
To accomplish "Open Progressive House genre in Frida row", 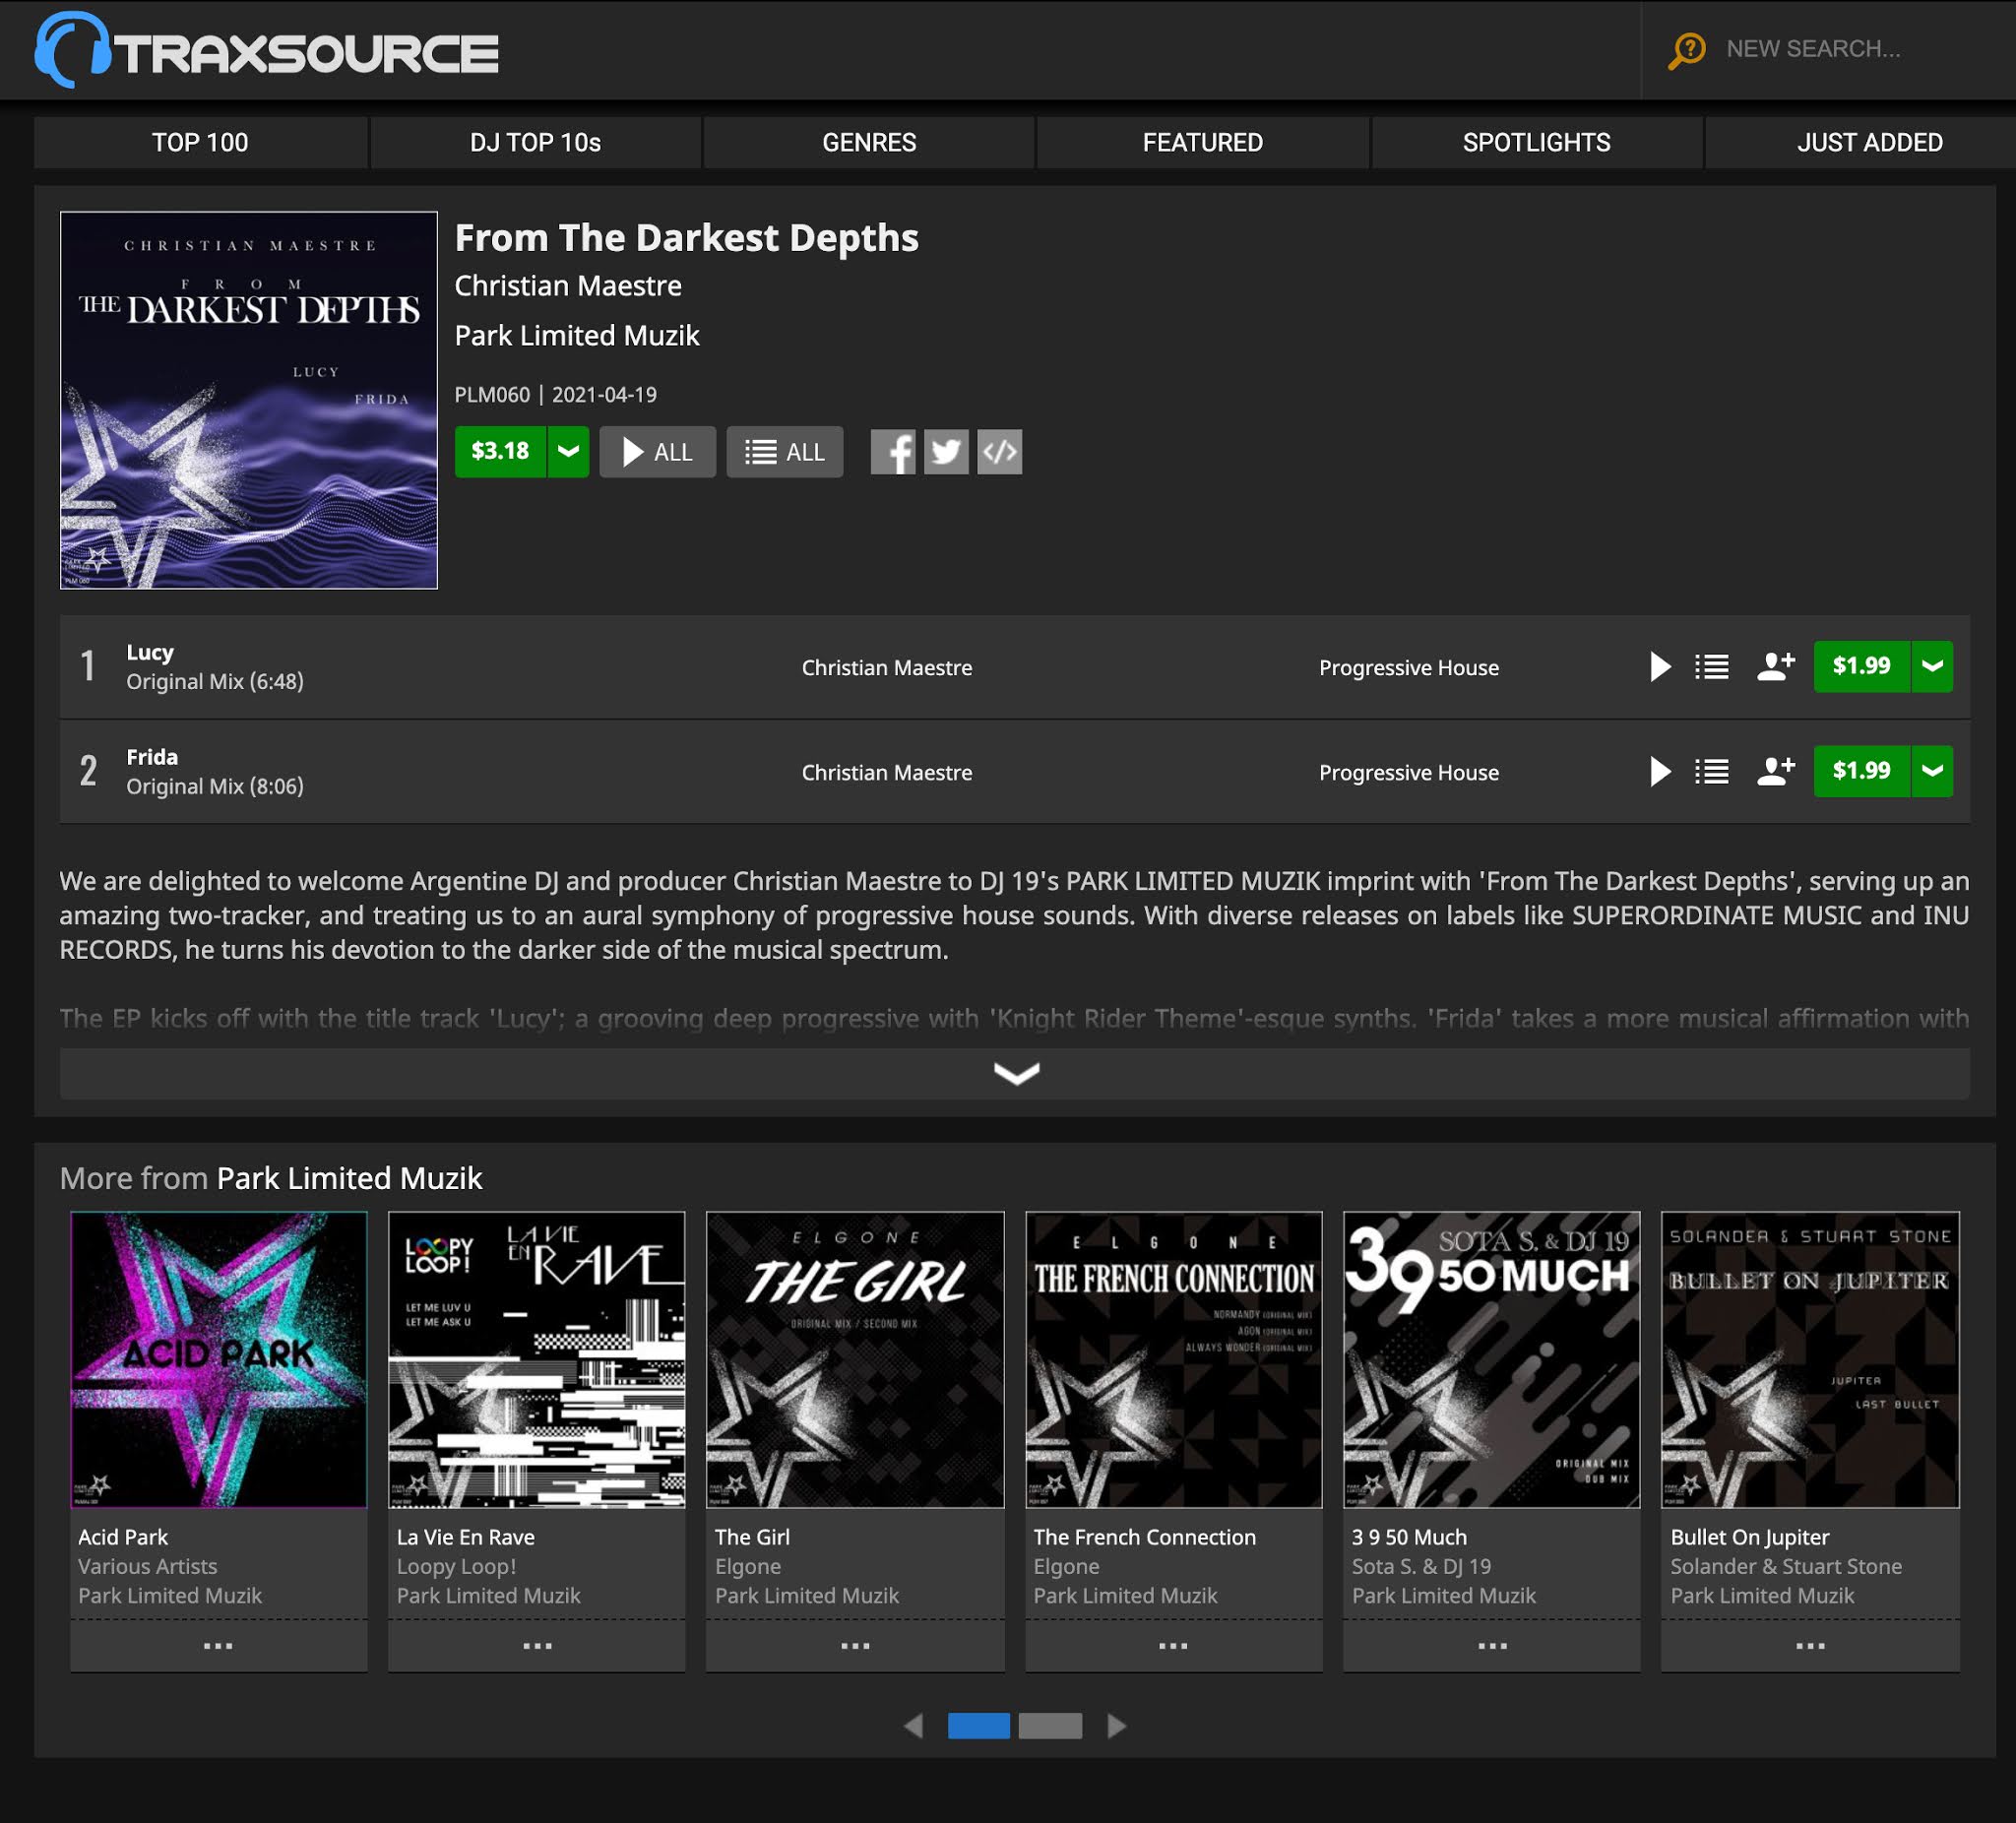I will 1408,772.
